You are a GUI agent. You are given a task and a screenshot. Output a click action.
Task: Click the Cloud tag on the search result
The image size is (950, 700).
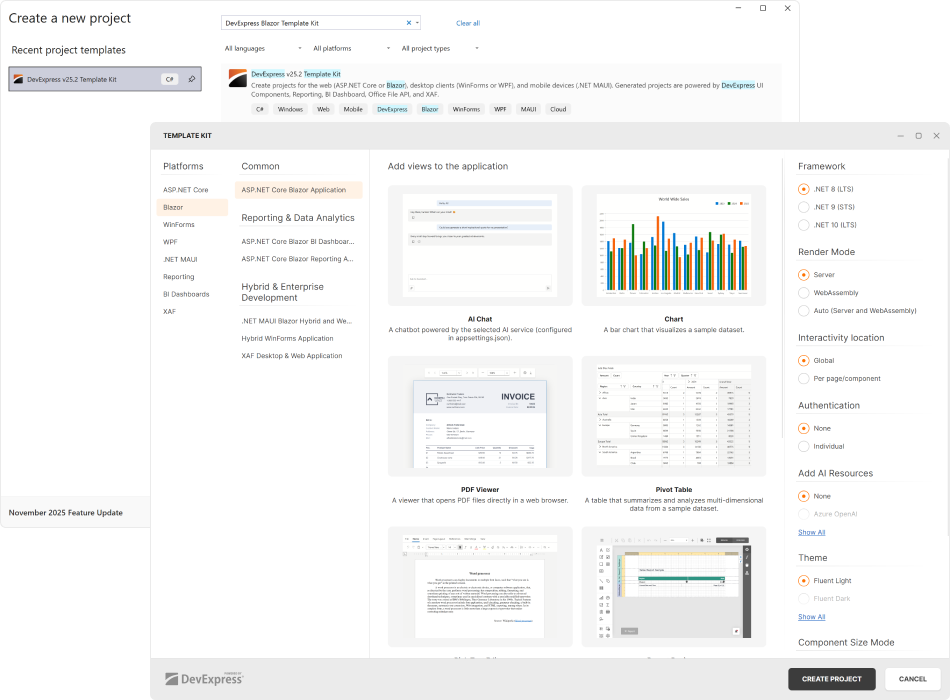(558, 110)
